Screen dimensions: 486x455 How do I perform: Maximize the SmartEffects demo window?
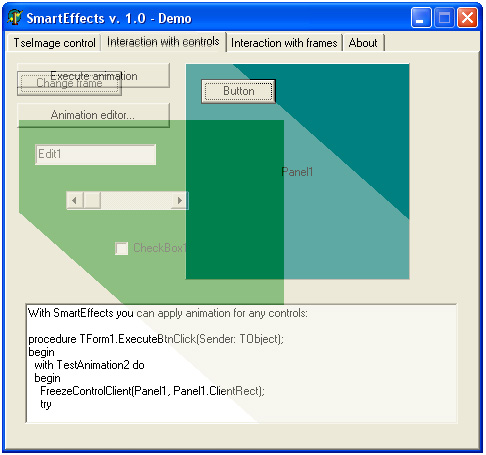coord(444,18)
